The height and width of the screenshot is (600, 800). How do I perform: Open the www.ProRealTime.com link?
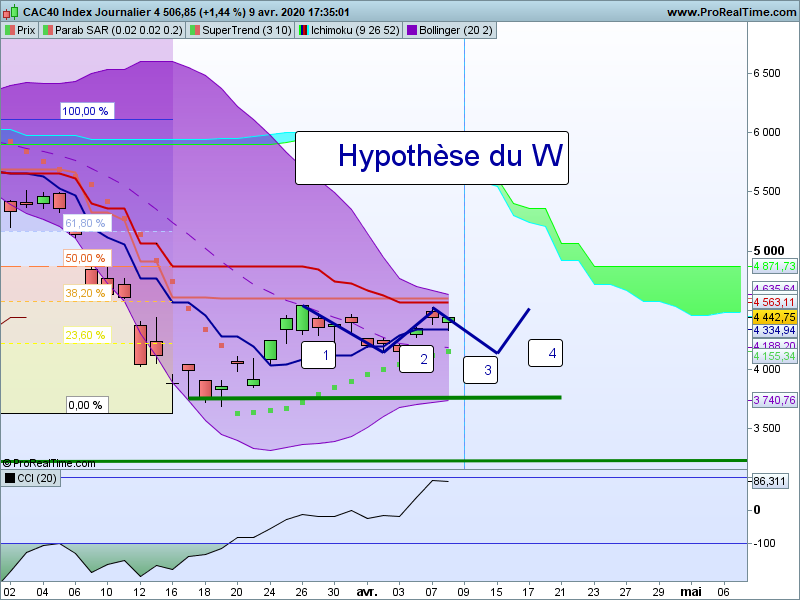point(731,12)
